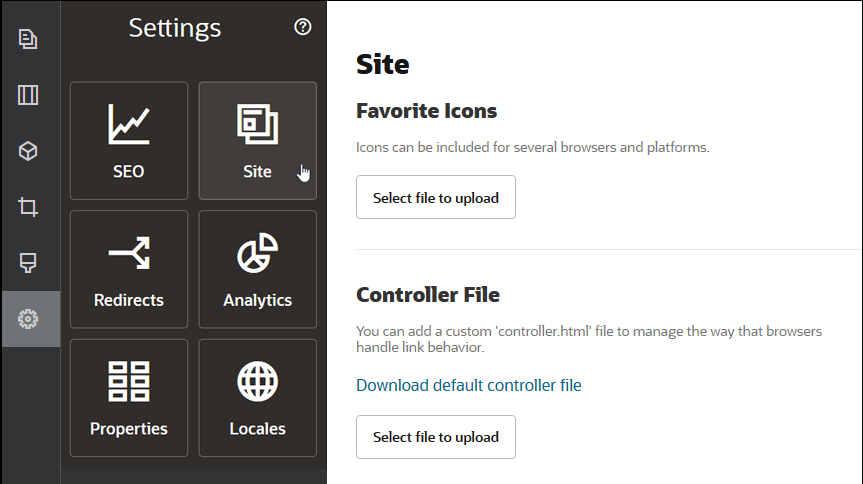Click the gear settings icon in sidebar
Viewport: 863px width, 484px height.
pyautogui.click(x=28, y=319)
